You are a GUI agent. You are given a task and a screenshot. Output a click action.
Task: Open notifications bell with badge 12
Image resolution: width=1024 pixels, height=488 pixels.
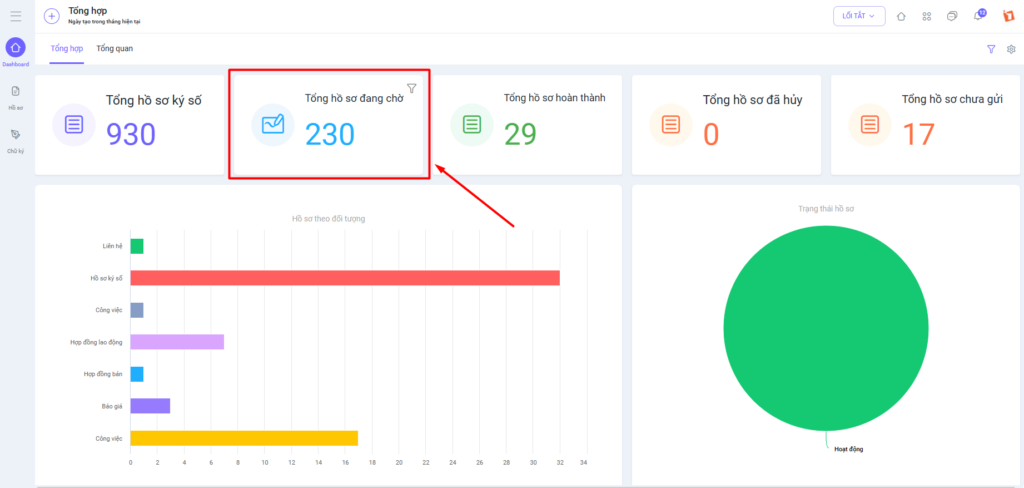point(978,16)
